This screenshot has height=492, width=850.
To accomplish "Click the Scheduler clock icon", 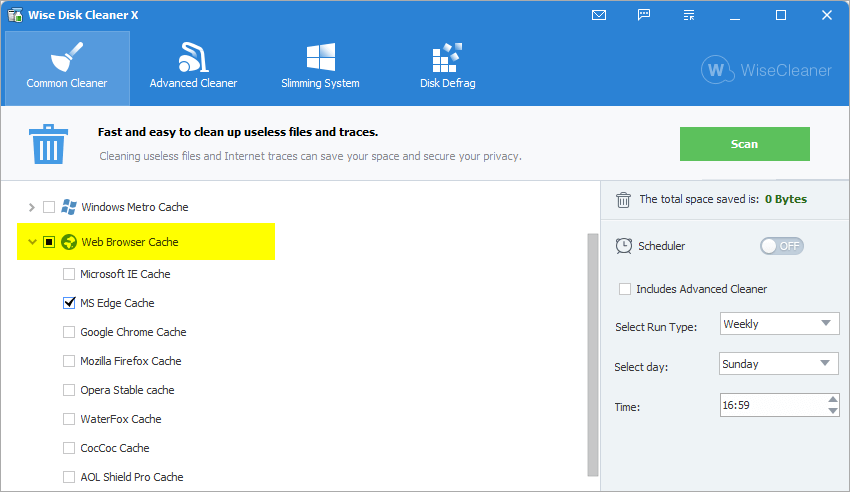I will (624, 246).
